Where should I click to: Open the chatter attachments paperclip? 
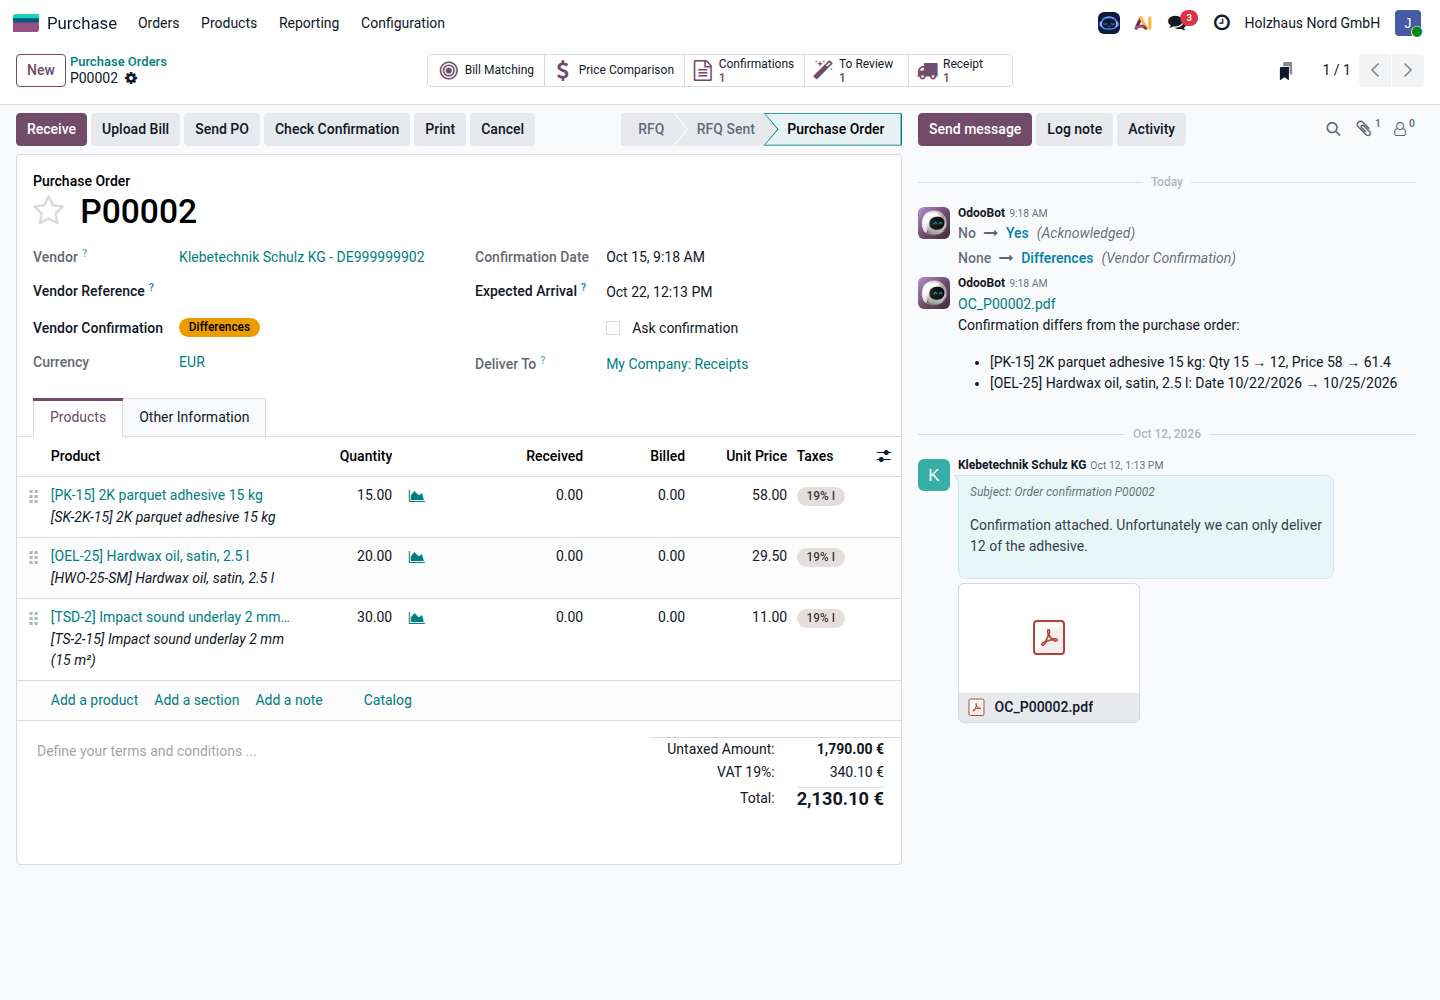pyautogui.click(x=1366, y=128)
